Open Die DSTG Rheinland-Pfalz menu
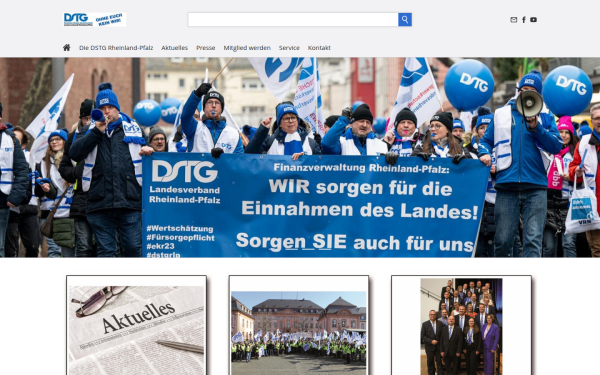Viewport: 600px width, 375px height. (x=116, y=48)
